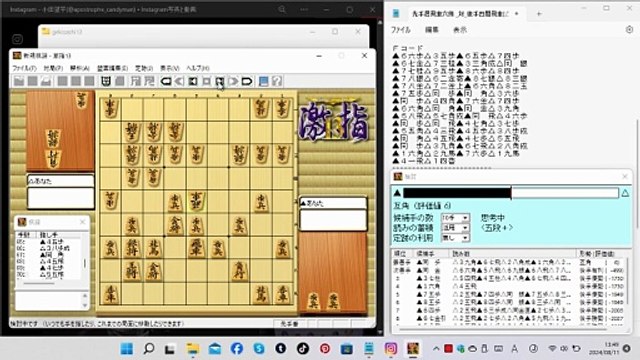Open the 表示(V) menu in Gekisashi

pos(169,68)
